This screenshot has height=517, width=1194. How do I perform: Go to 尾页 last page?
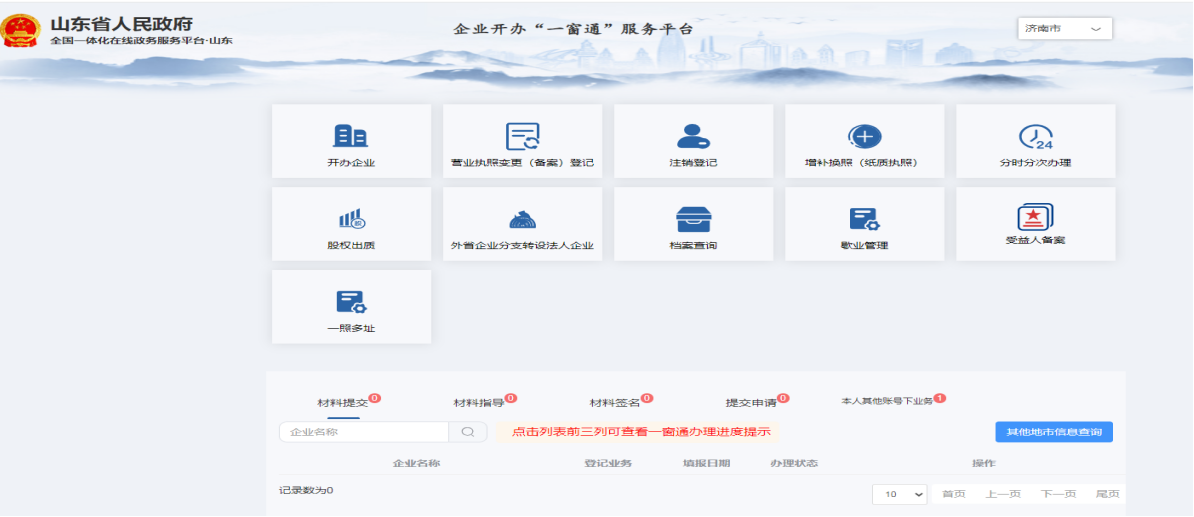[1107, 494]
